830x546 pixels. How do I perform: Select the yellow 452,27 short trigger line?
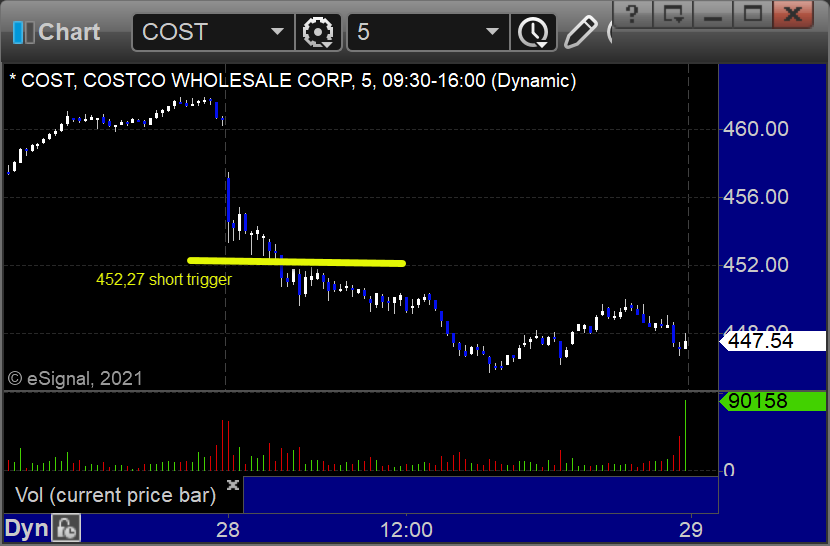point(296,262)
